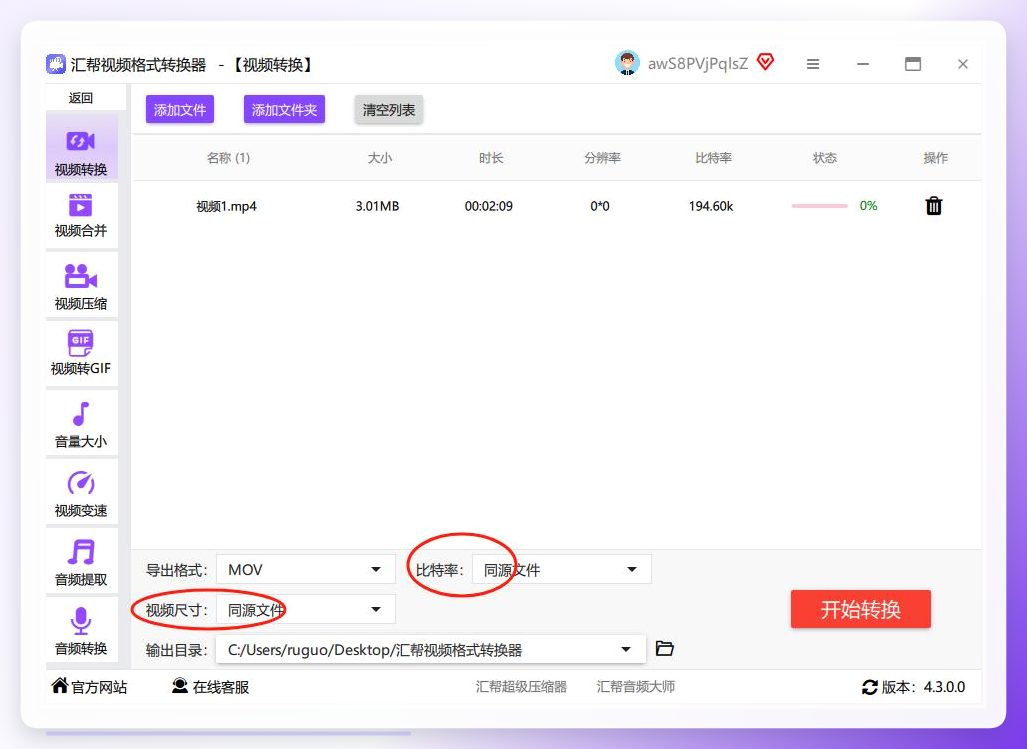Click the progress bar for 视频1.mp4
This screenshot has height=749, width=1027.
[819, 206]
